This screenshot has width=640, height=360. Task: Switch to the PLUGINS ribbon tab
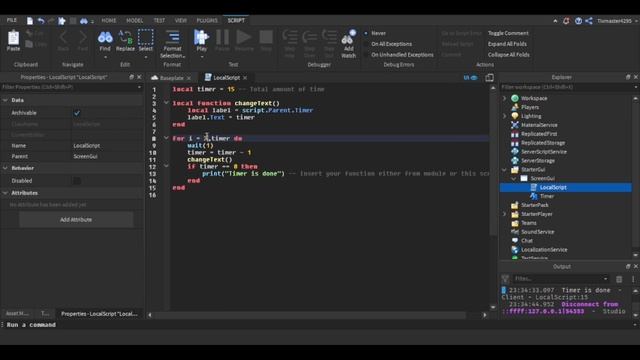207,20
